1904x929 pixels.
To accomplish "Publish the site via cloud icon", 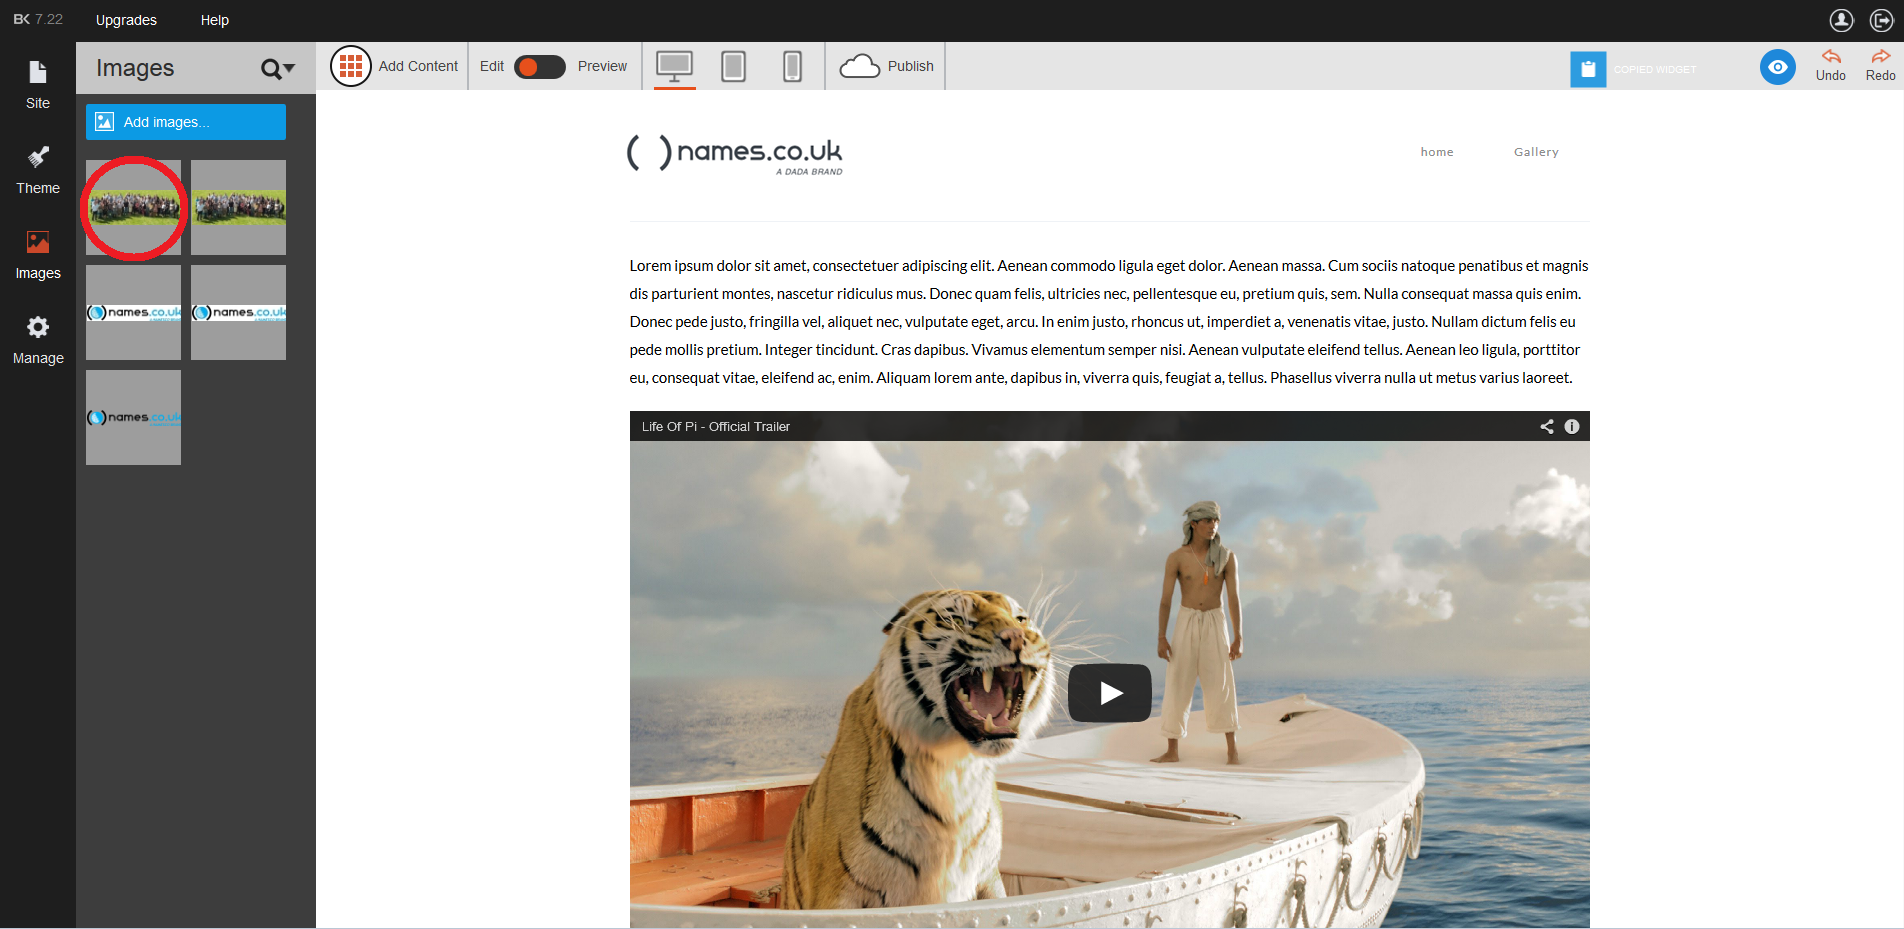I will click(x=859, y=66).
